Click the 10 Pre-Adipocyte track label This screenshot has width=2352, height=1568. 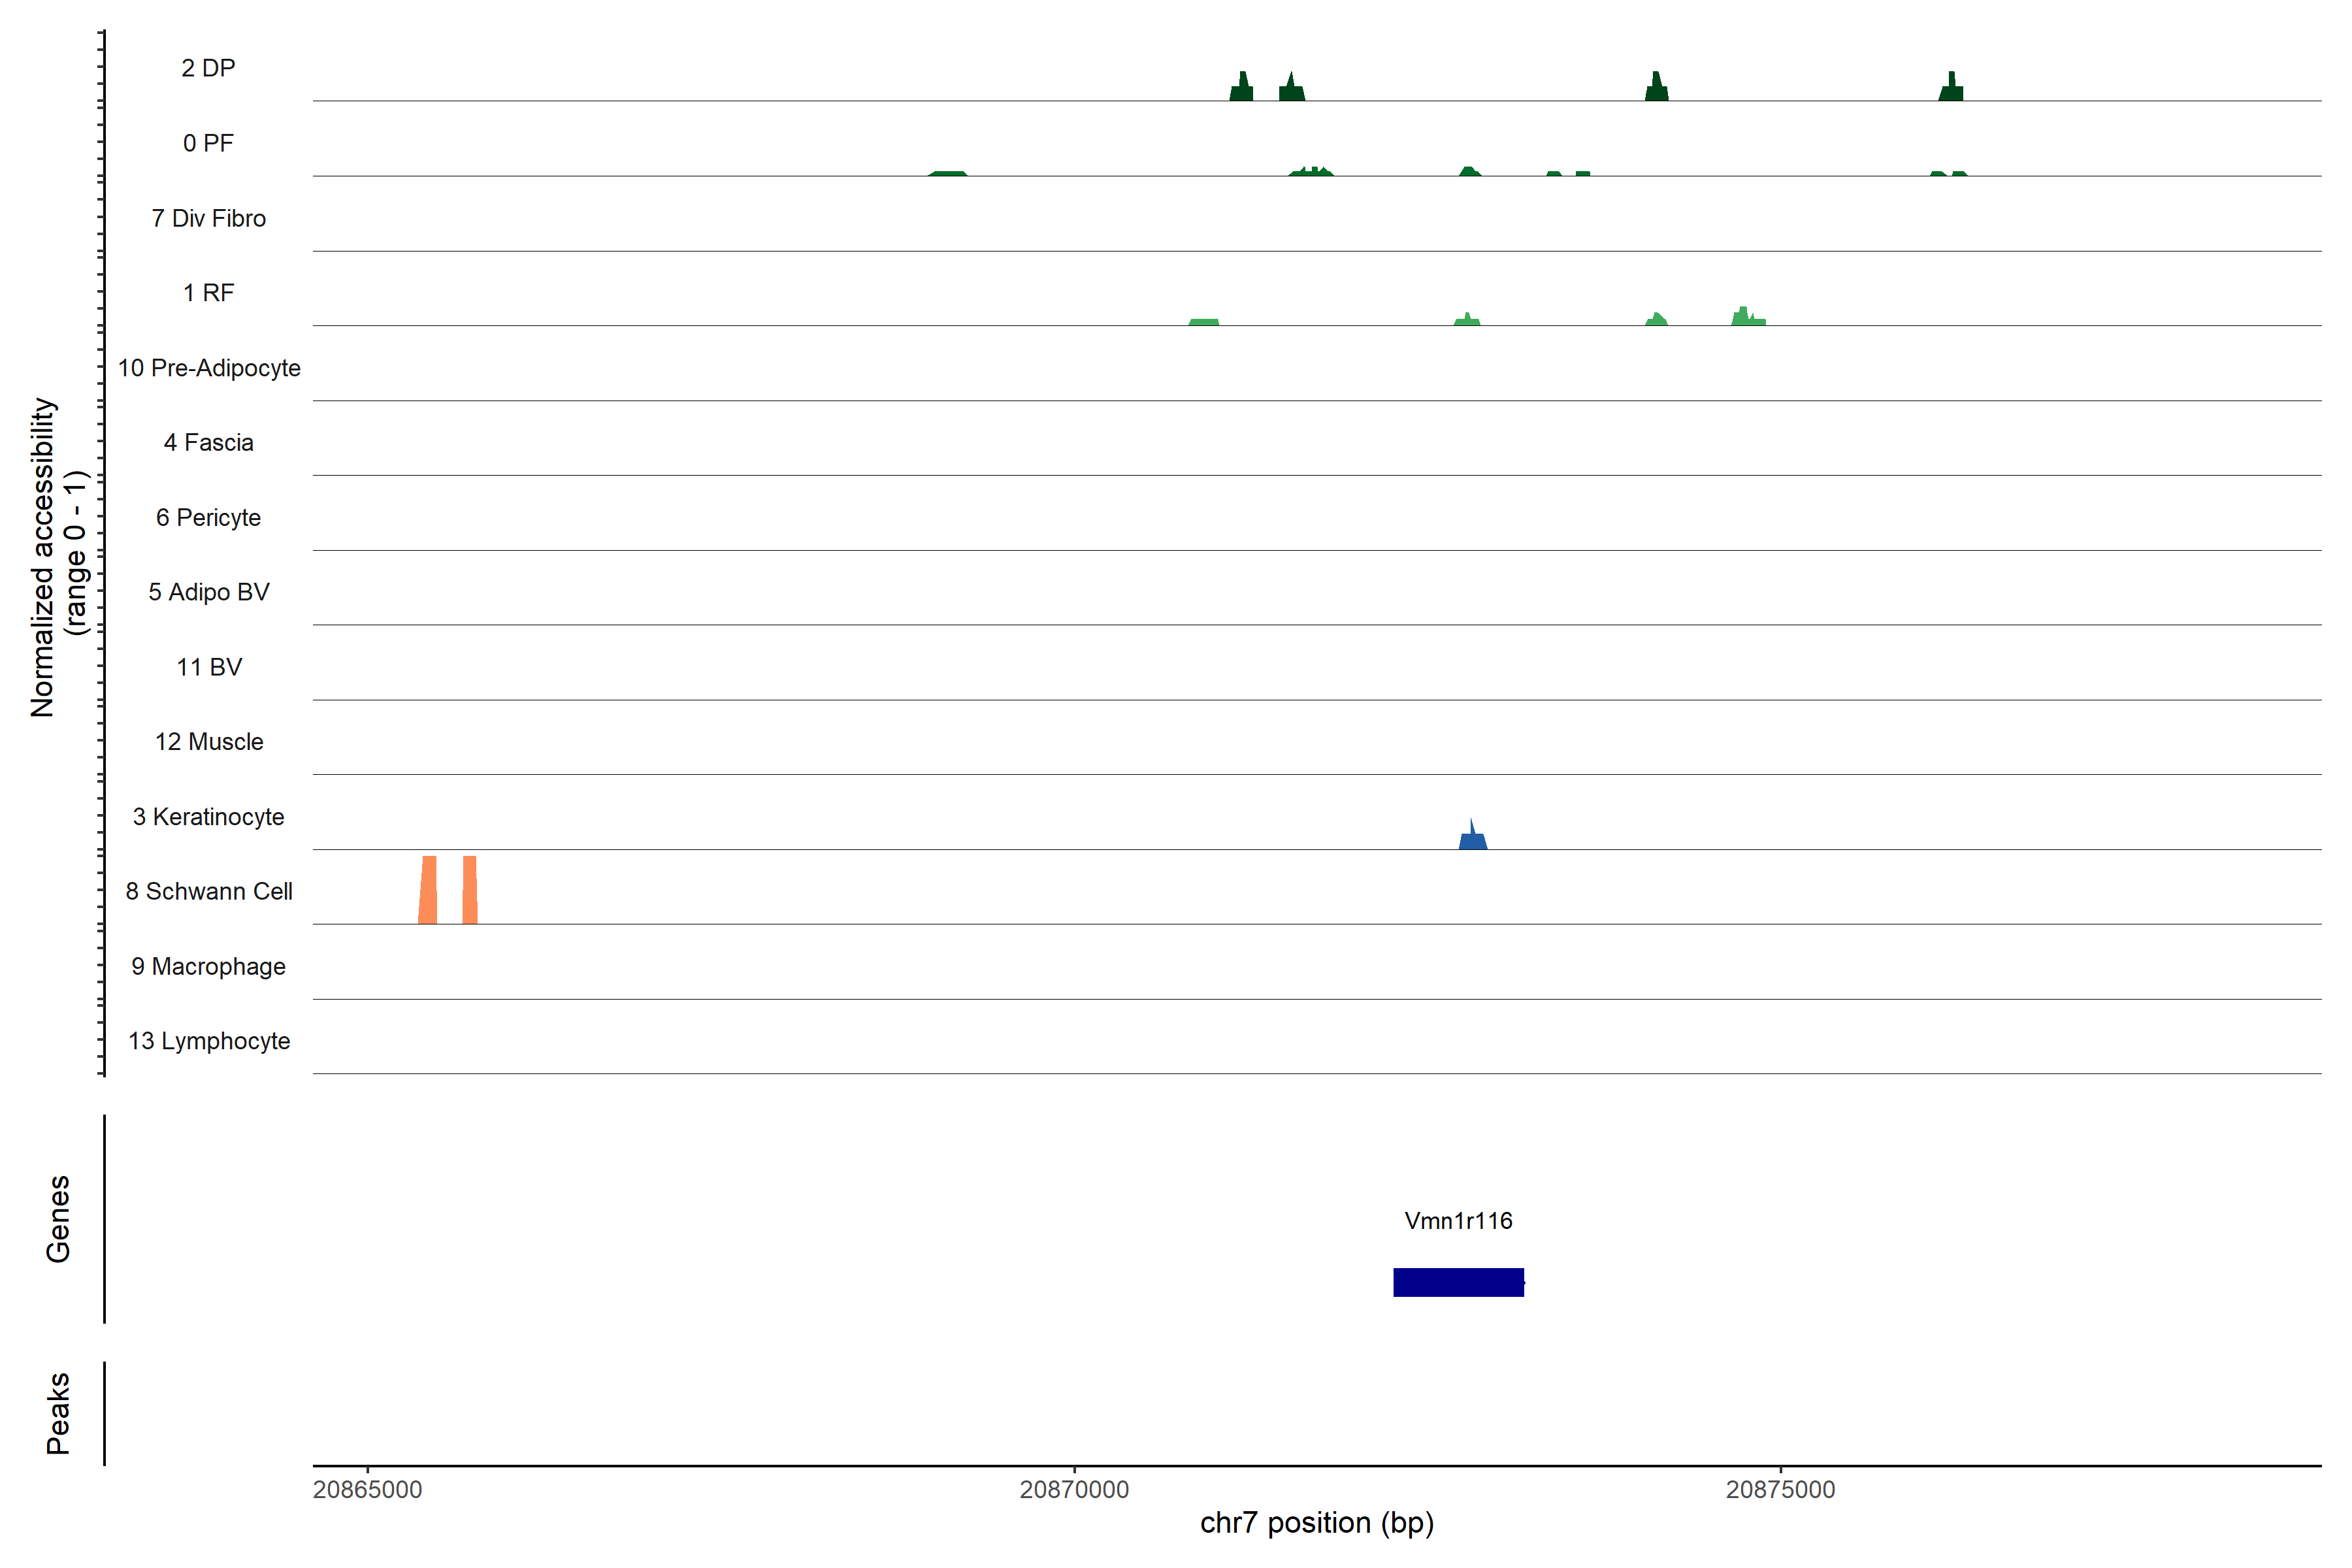(208, 368)
